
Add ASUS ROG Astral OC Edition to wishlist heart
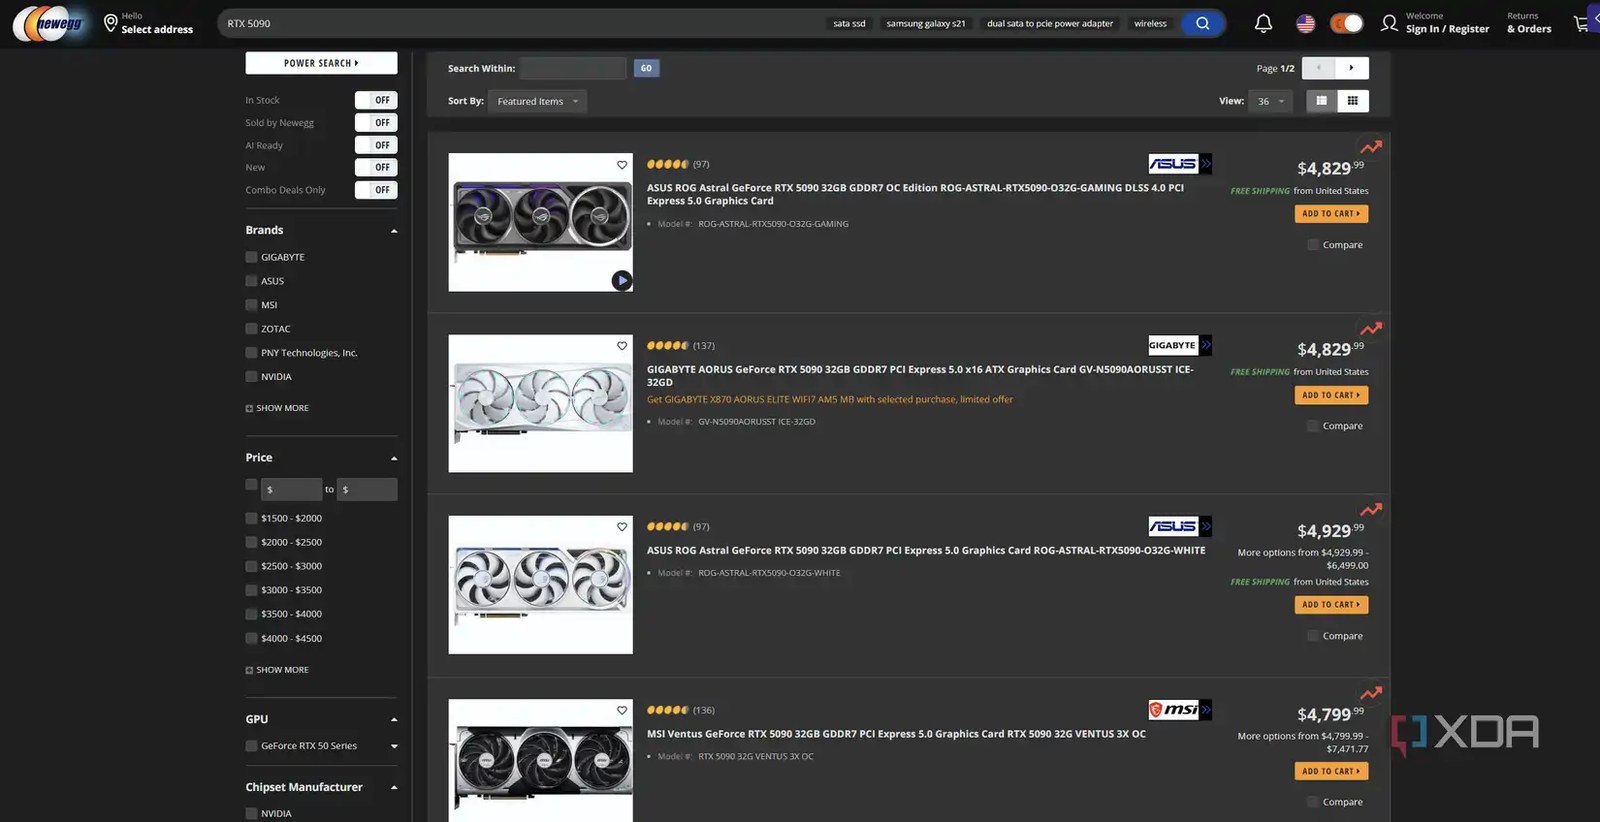pyautogui.click(x=622, y=165)
